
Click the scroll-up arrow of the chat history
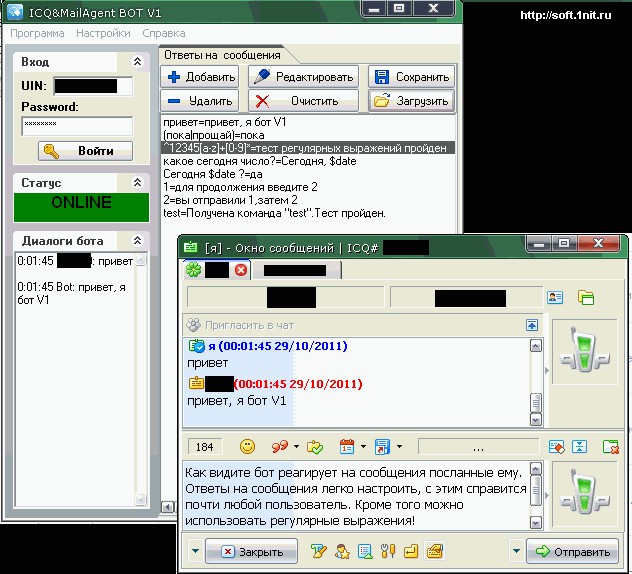536,346
